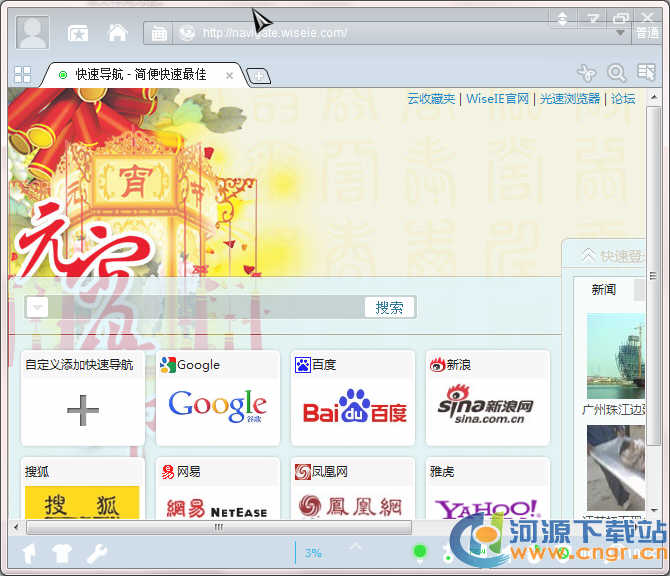Click the Sina eye favicon
The image size is (670, 576).
pyautogui.click(x=438, y=365)
